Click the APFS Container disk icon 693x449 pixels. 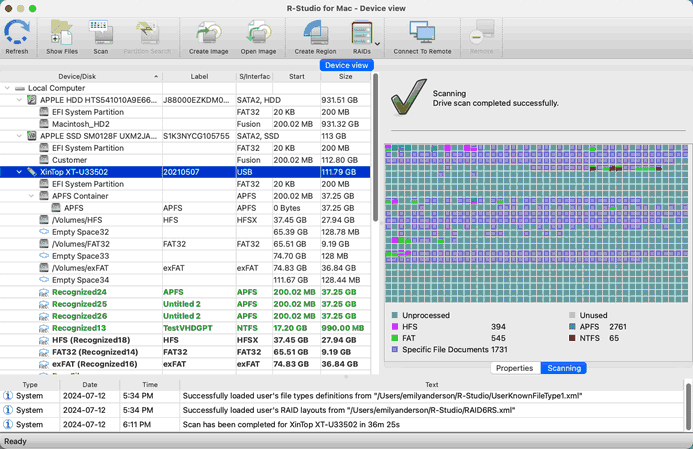(x=44, y=196)
